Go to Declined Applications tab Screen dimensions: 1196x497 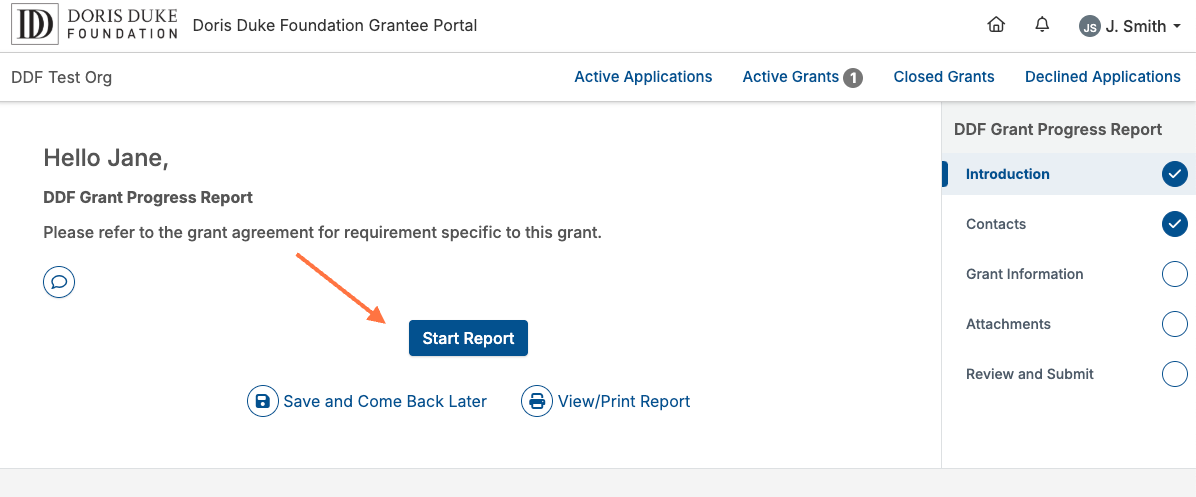[x=1103, y=77]
